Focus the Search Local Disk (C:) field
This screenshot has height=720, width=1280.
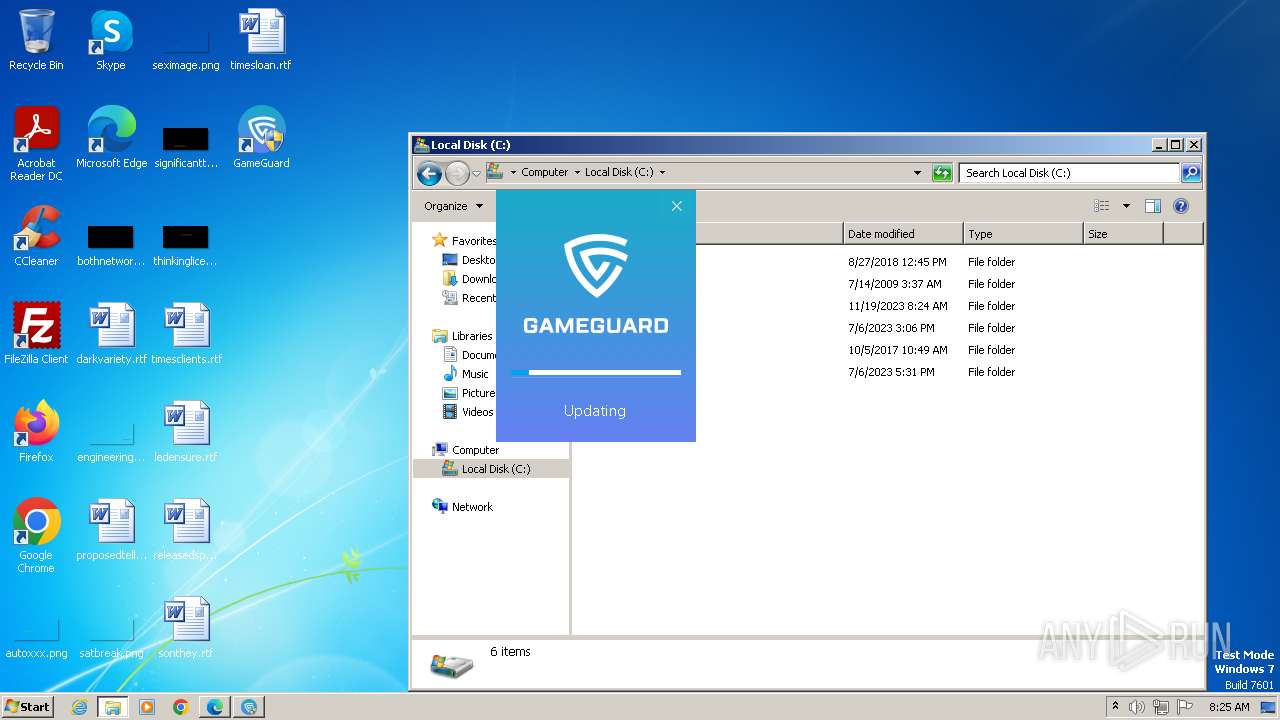pos(1069,173)
